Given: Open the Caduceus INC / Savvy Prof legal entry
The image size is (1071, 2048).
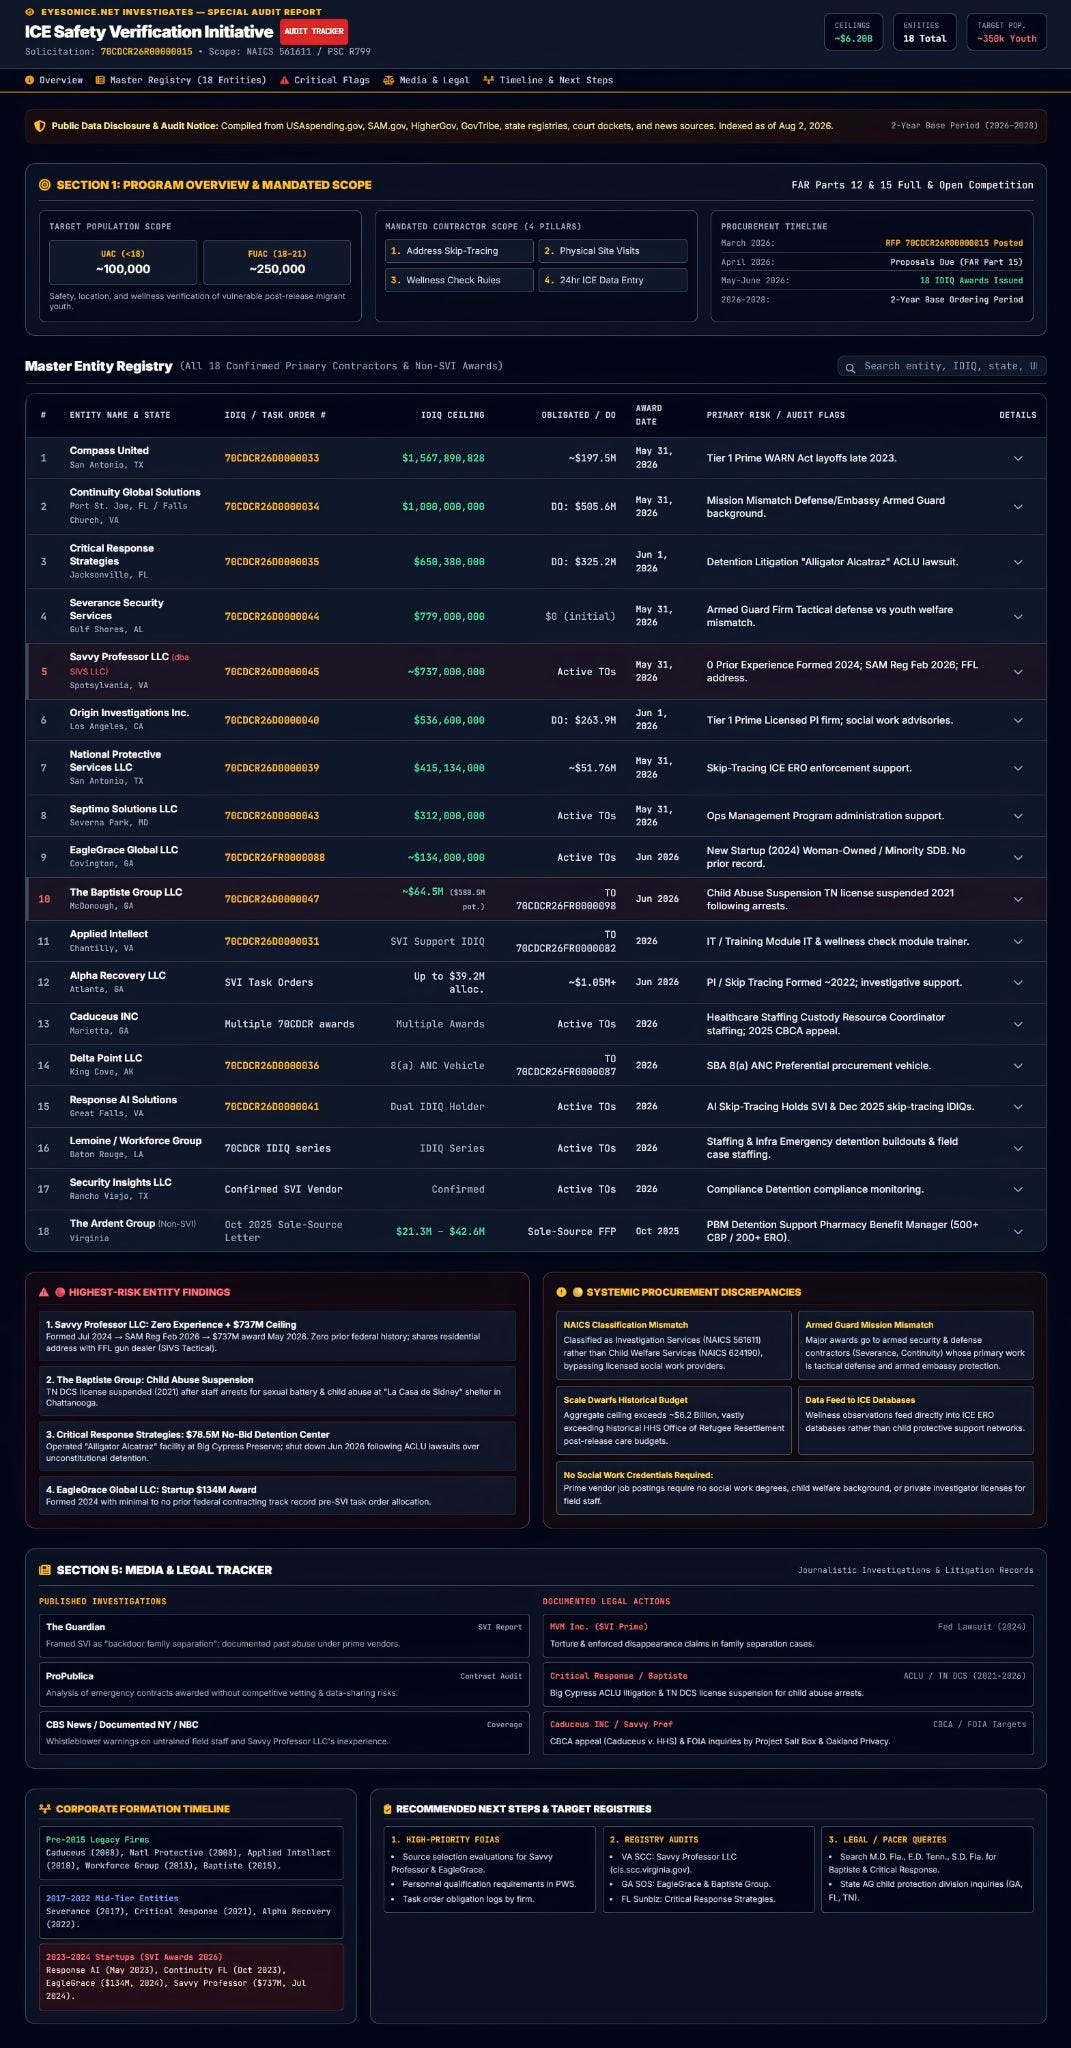Looking at the screenshot, I should (788, 1733).
